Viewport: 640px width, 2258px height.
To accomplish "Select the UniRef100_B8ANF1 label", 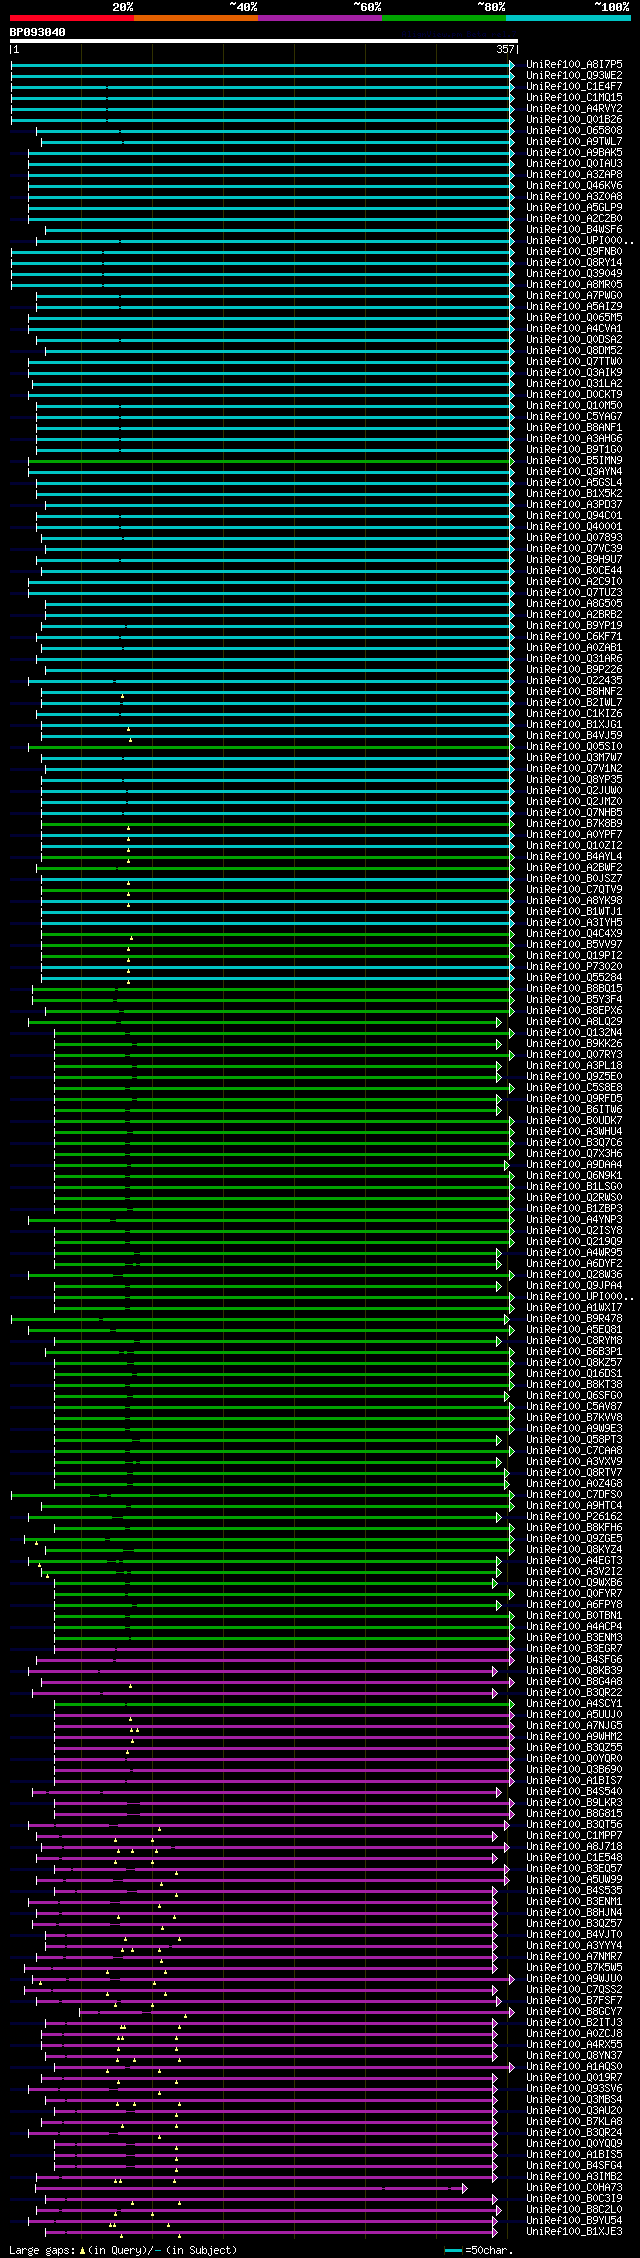I will [574, 427].
